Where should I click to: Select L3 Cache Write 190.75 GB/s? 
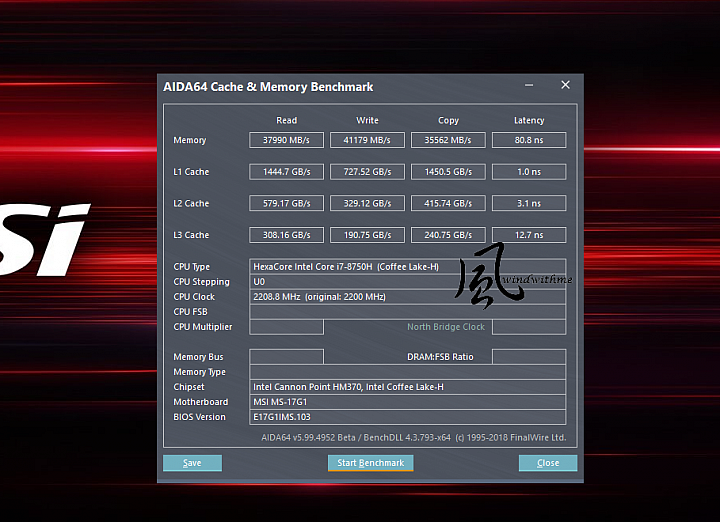(367, 235)
